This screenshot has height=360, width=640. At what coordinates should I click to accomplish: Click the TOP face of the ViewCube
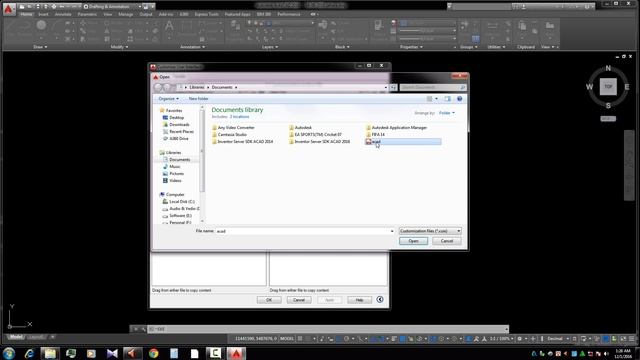click(608, 87)
